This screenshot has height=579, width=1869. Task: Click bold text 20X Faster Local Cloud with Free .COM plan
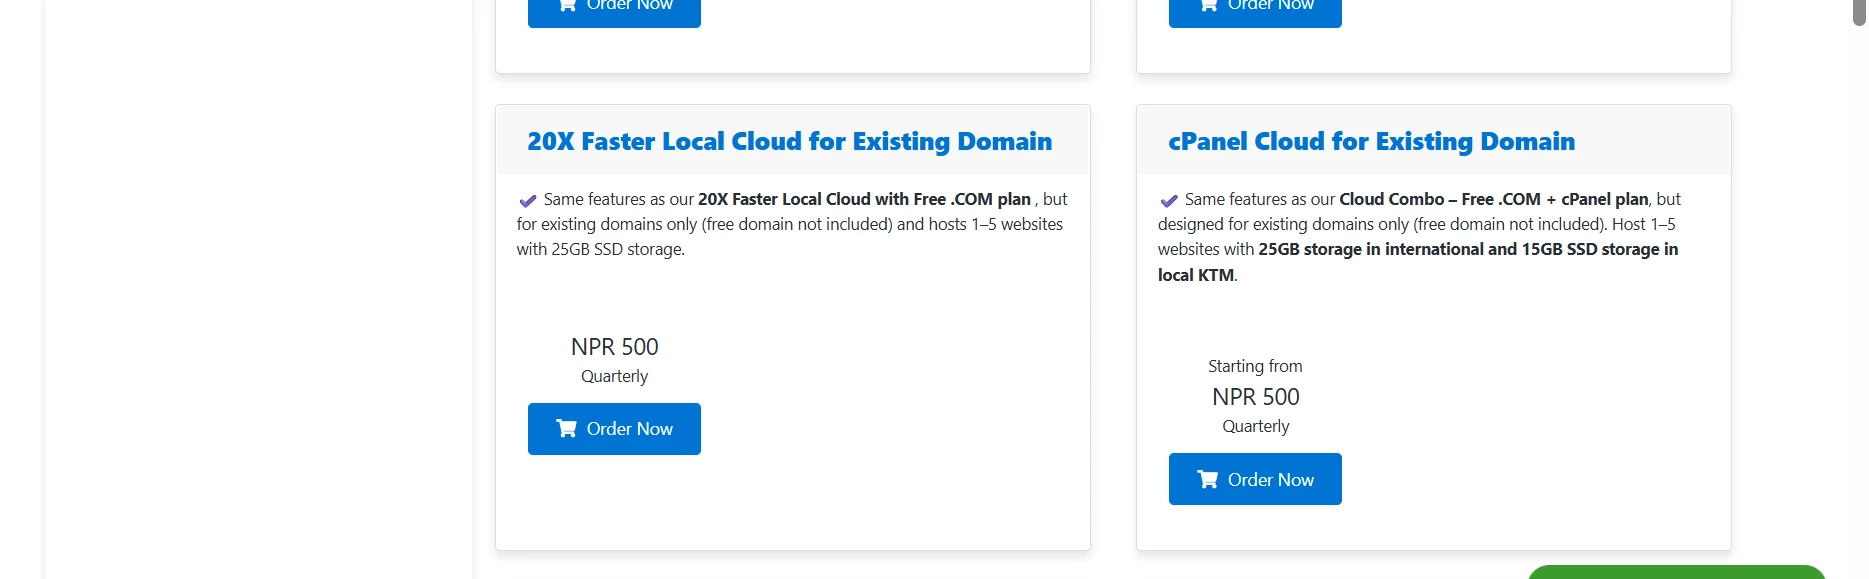(x=864, y=199)
